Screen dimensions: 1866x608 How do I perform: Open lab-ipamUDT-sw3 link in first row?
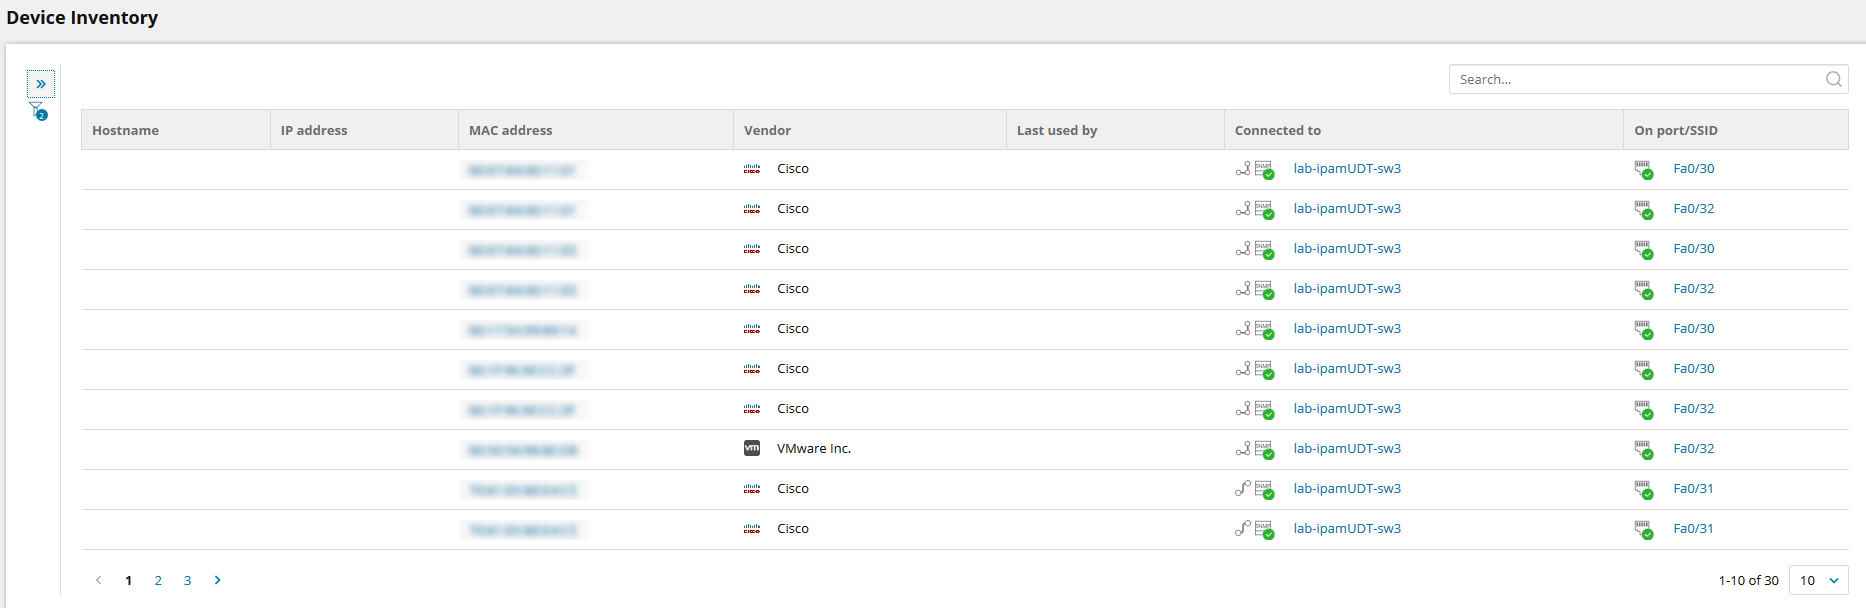click(x=1347, y=169)
